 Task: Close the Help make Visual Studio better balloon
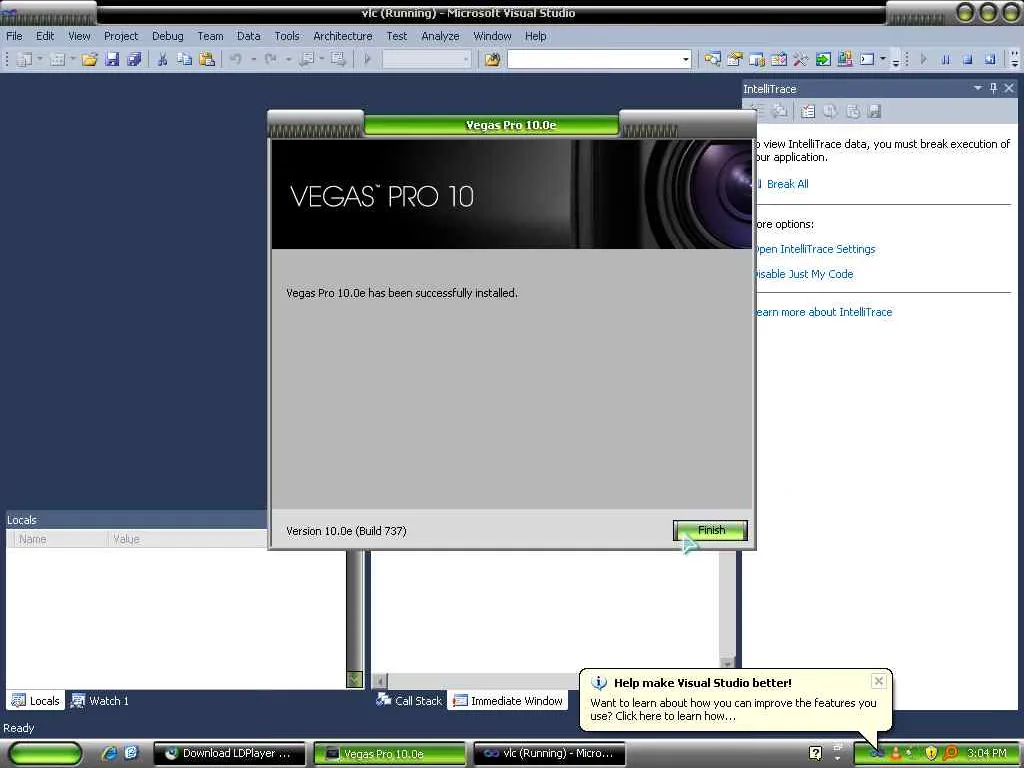(878, 681)
